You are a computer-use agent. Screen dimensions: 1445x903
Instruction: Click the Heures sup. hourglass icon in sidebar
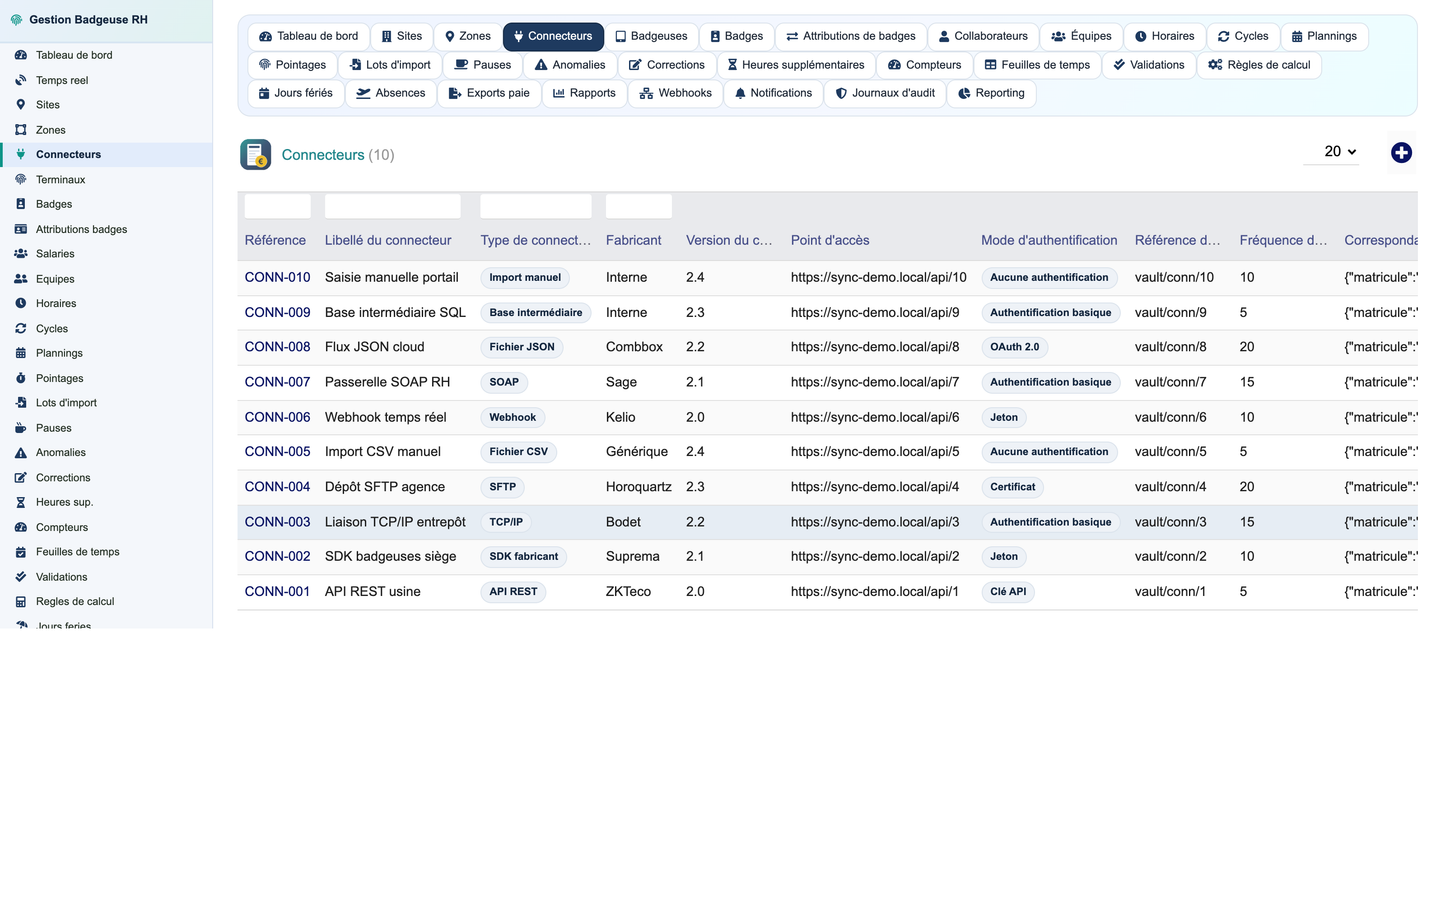(20, 502)
